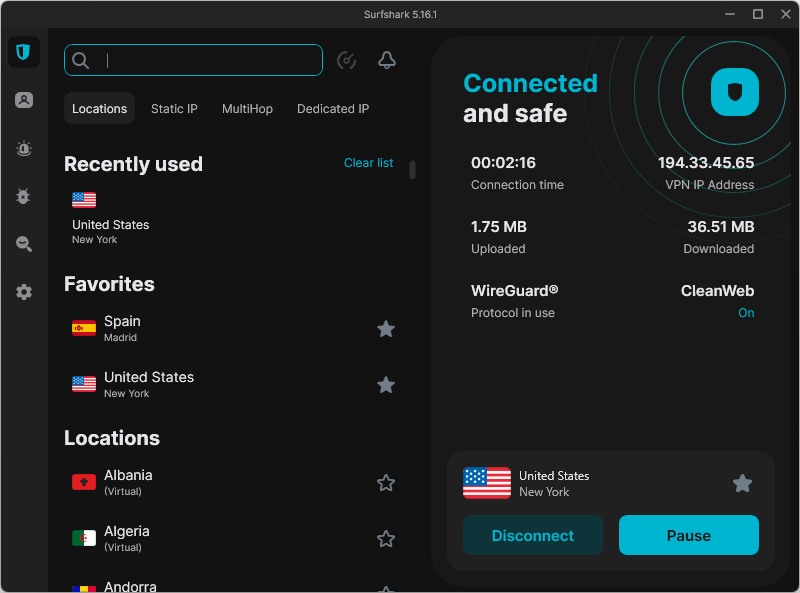800x593 pixels.
Task: Close the Surfshark window
Action: point(786,14)
